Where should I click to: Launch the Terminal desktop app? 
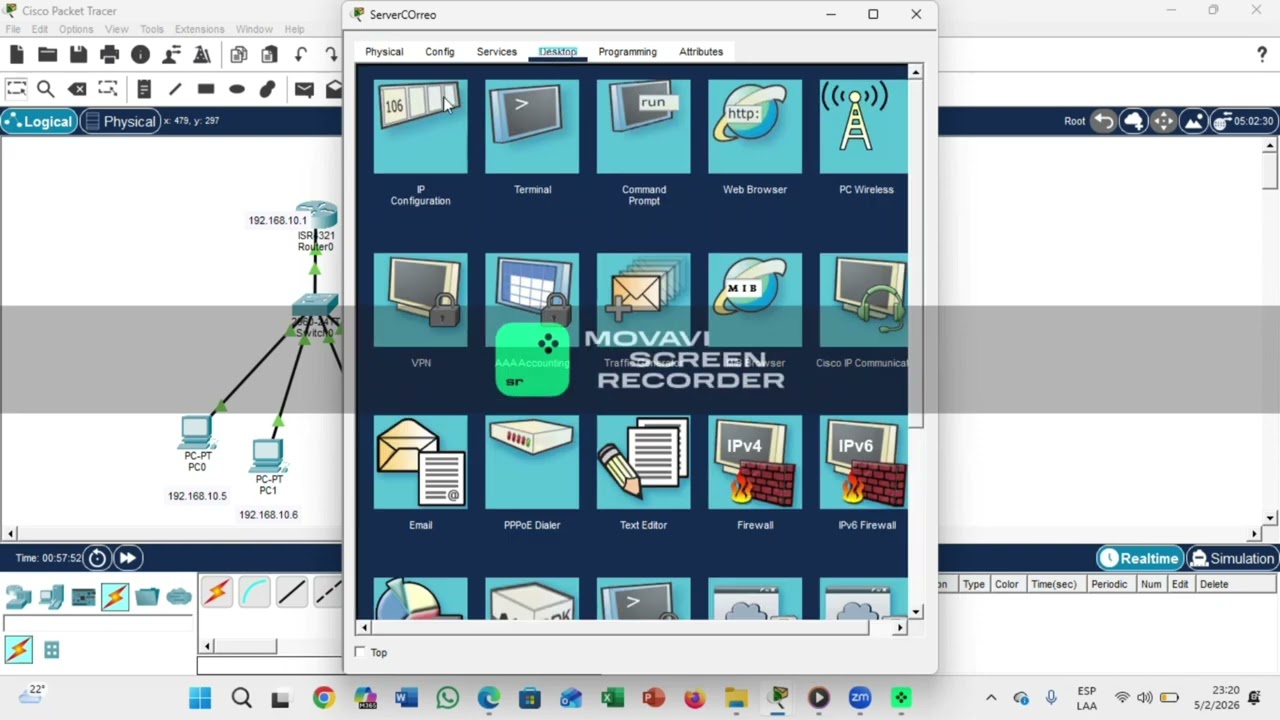(x=532, y=127)
